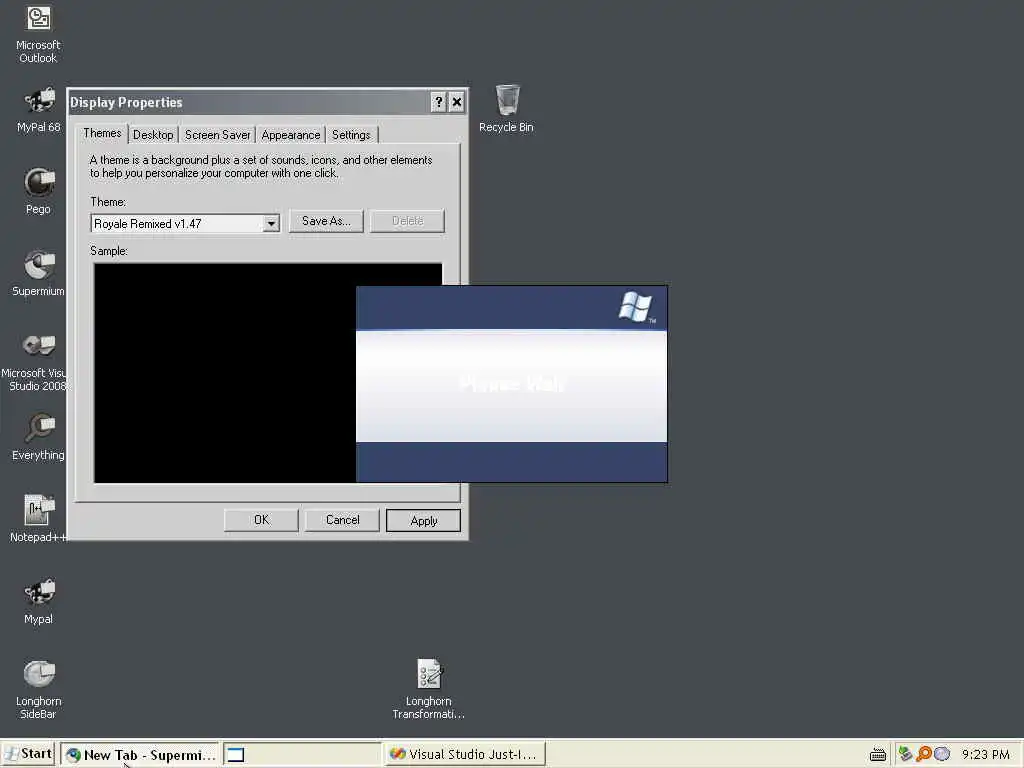The width and height of the screenshot is (1024, 768).
Task: Select the Pego desktop shortcut
Action: coord(39,191)
